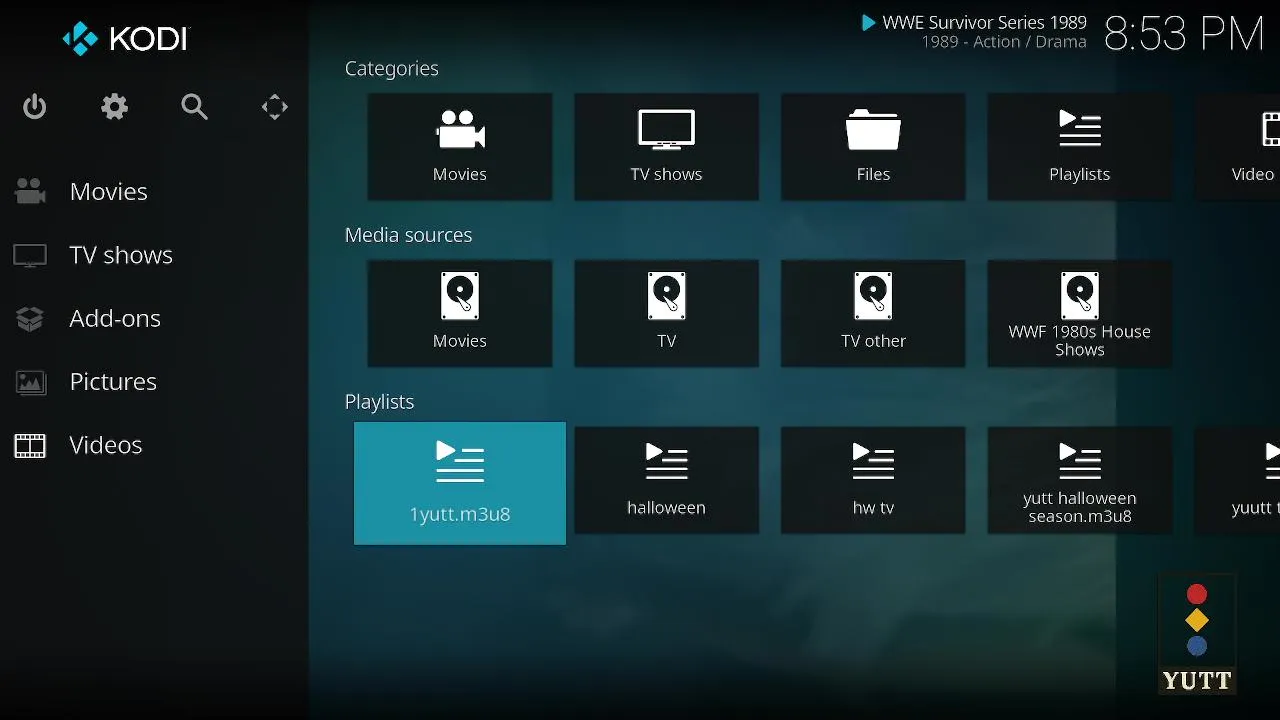Open the TV media source tile
Viewport: 1280px width, 720px height.
click(x=667, y=314)
